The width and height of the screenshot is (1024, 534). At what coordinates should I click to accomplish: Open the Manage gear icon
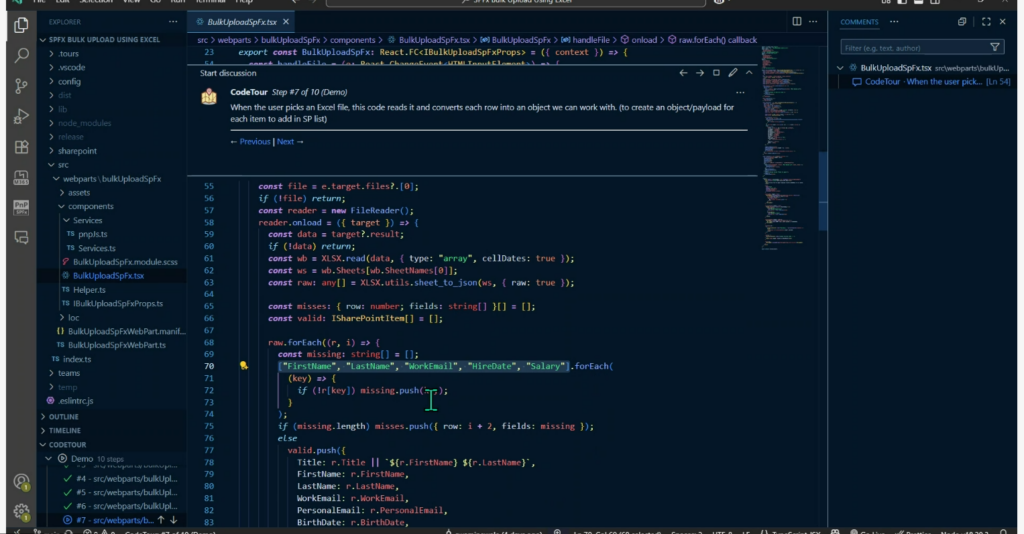pos(22,511)
